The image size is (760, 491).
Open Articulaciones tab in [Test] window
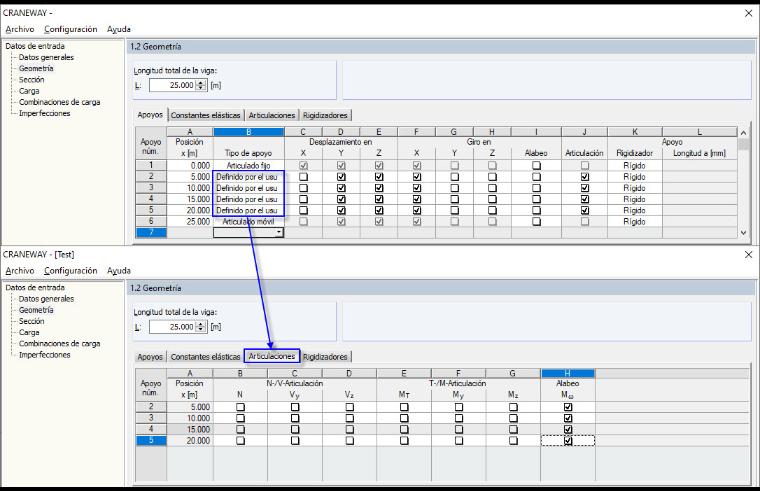click(272, 356)
